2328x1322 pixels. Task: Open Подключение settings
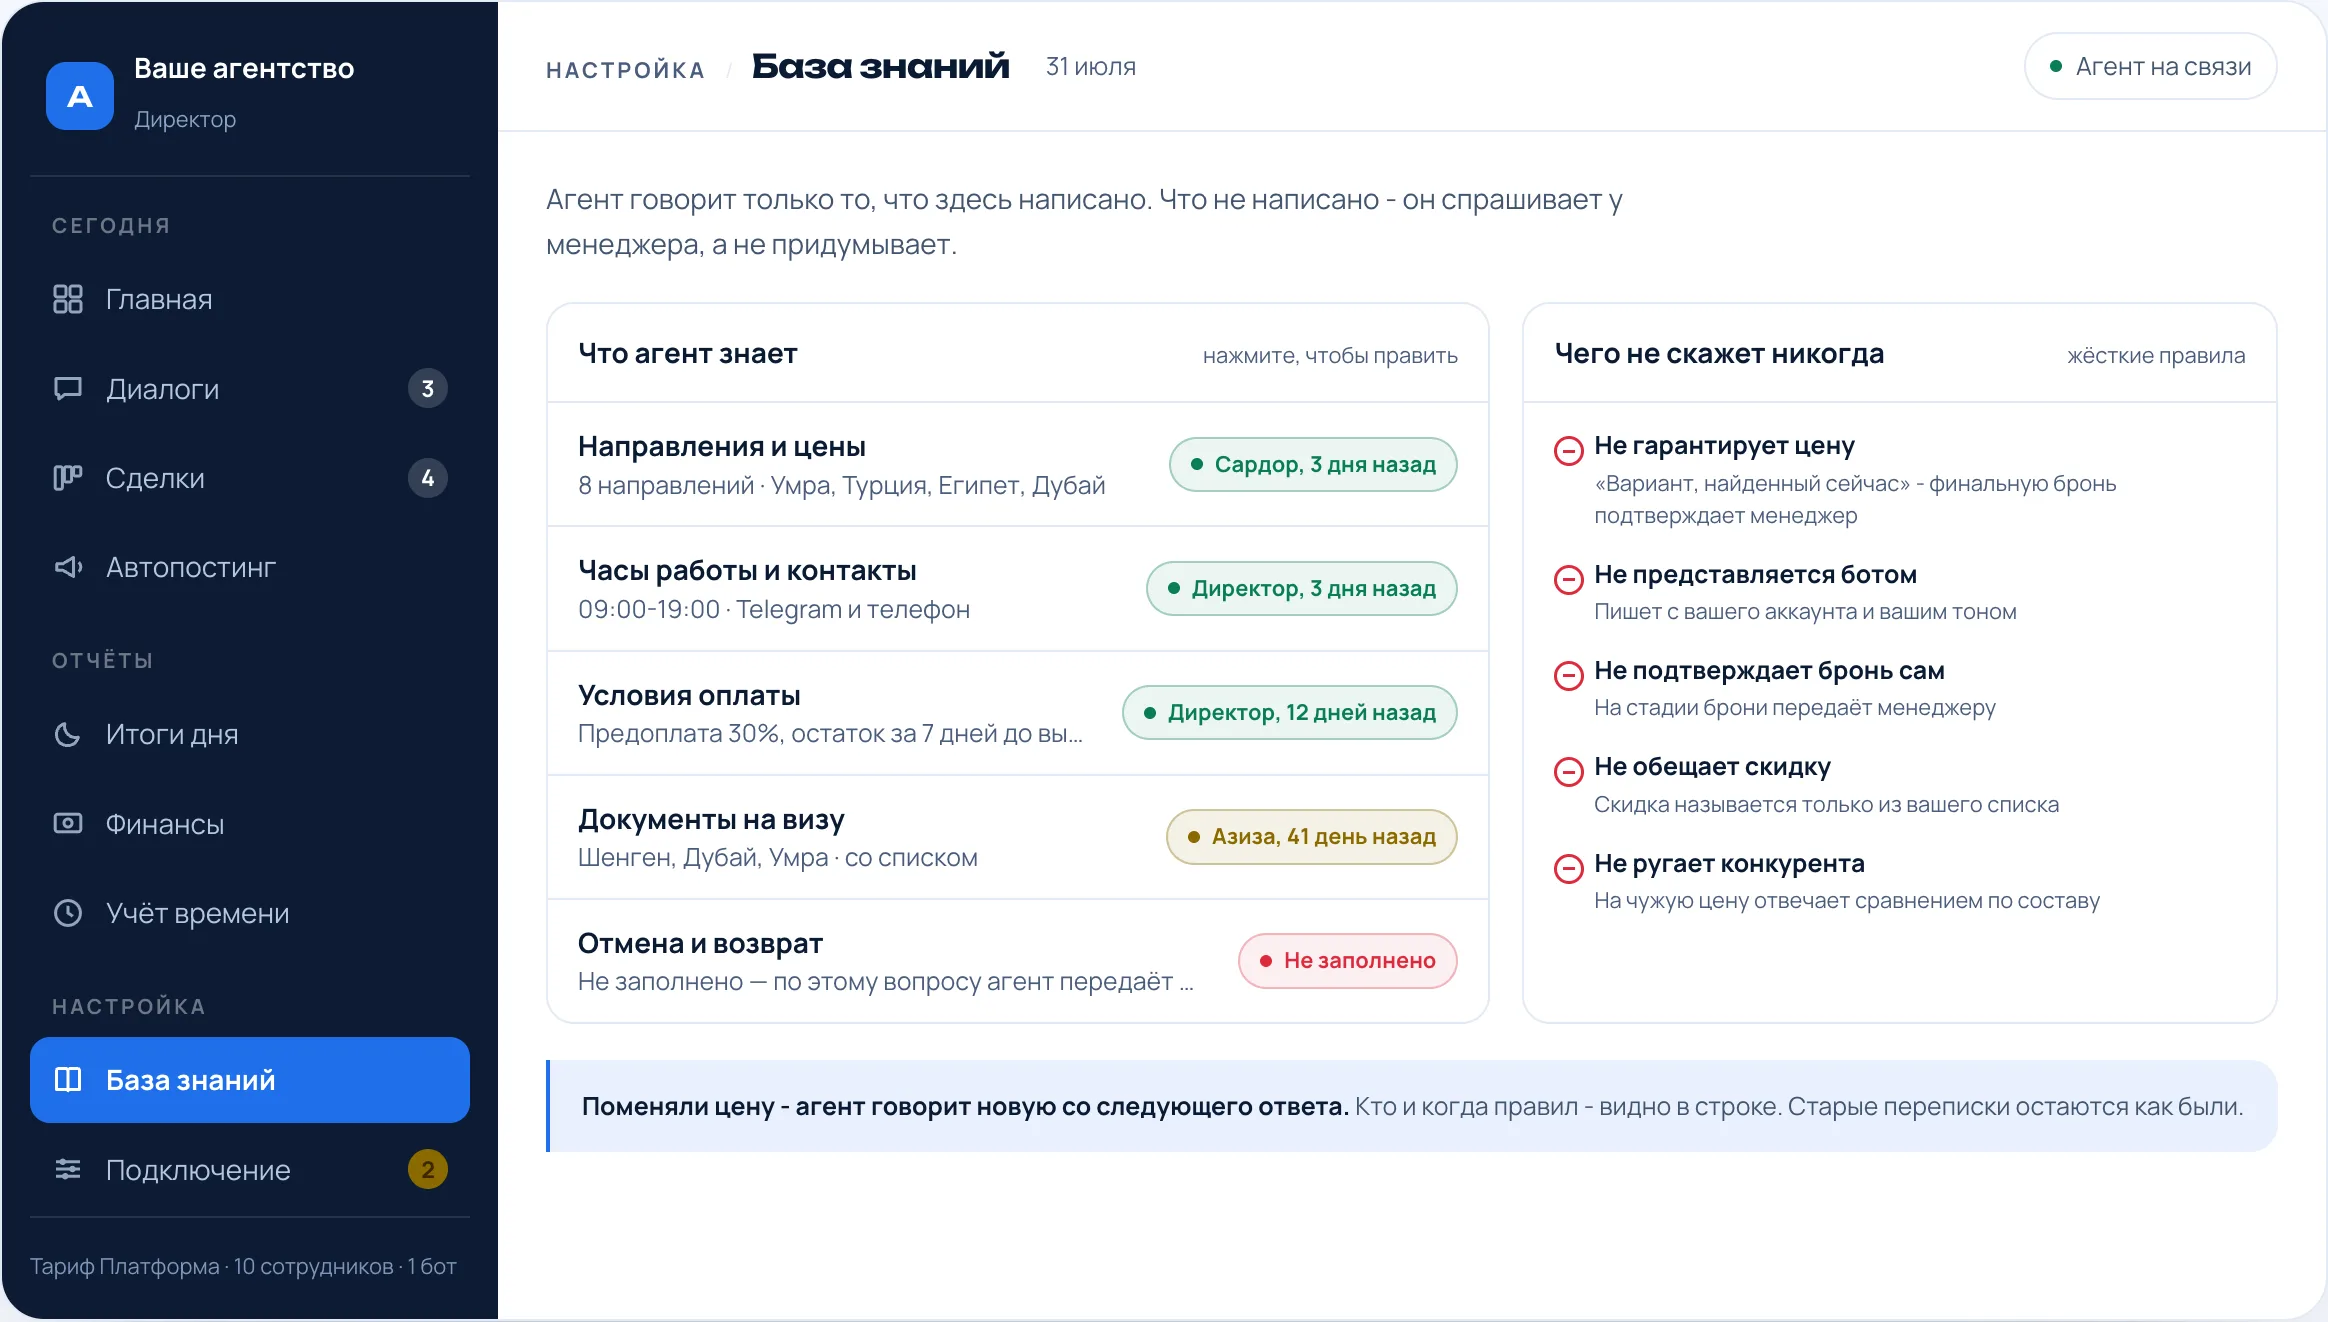click(250, 1169)
